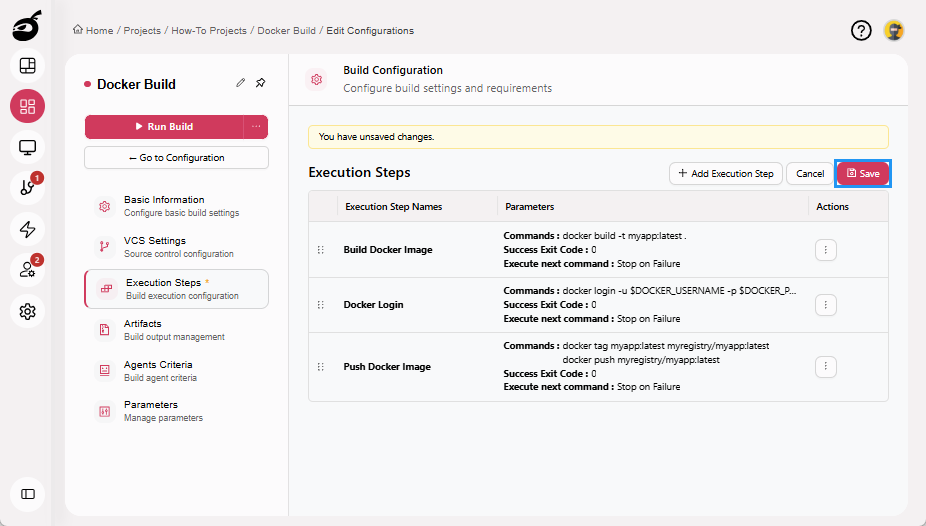Select Execution Steps section

[x=177, y=289]
